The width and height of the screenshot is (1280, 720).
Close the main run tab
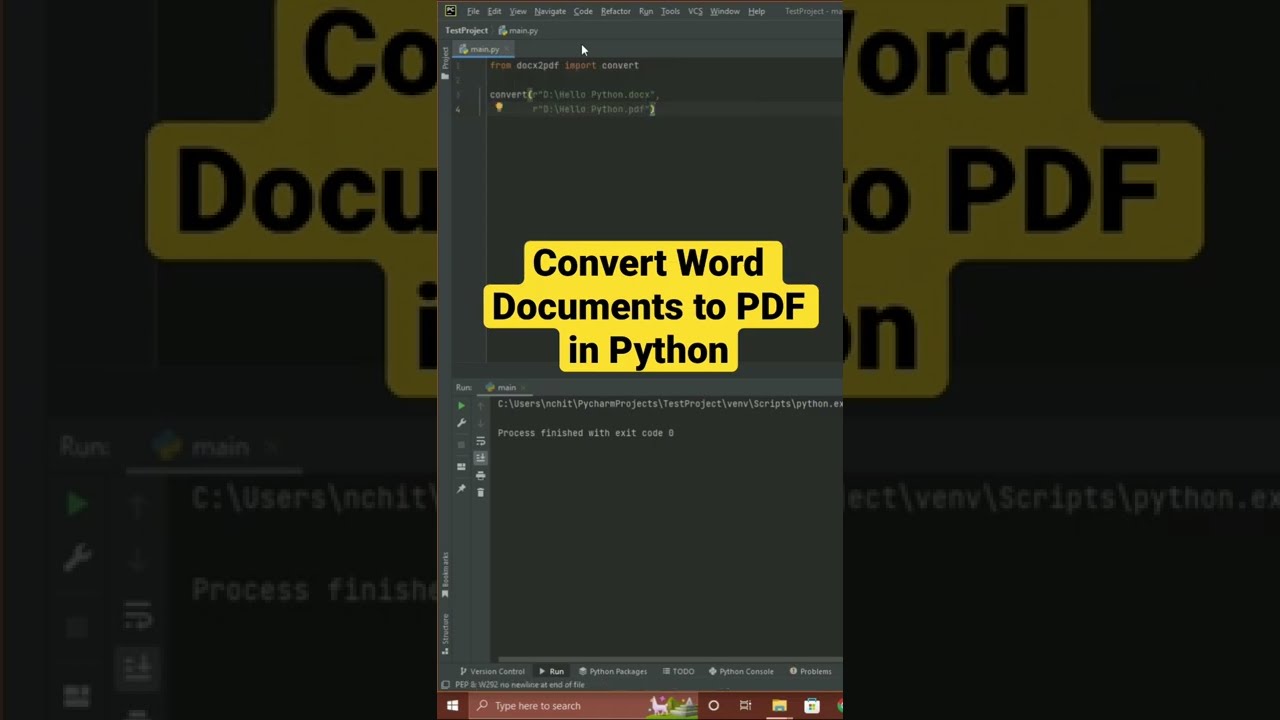524,387
